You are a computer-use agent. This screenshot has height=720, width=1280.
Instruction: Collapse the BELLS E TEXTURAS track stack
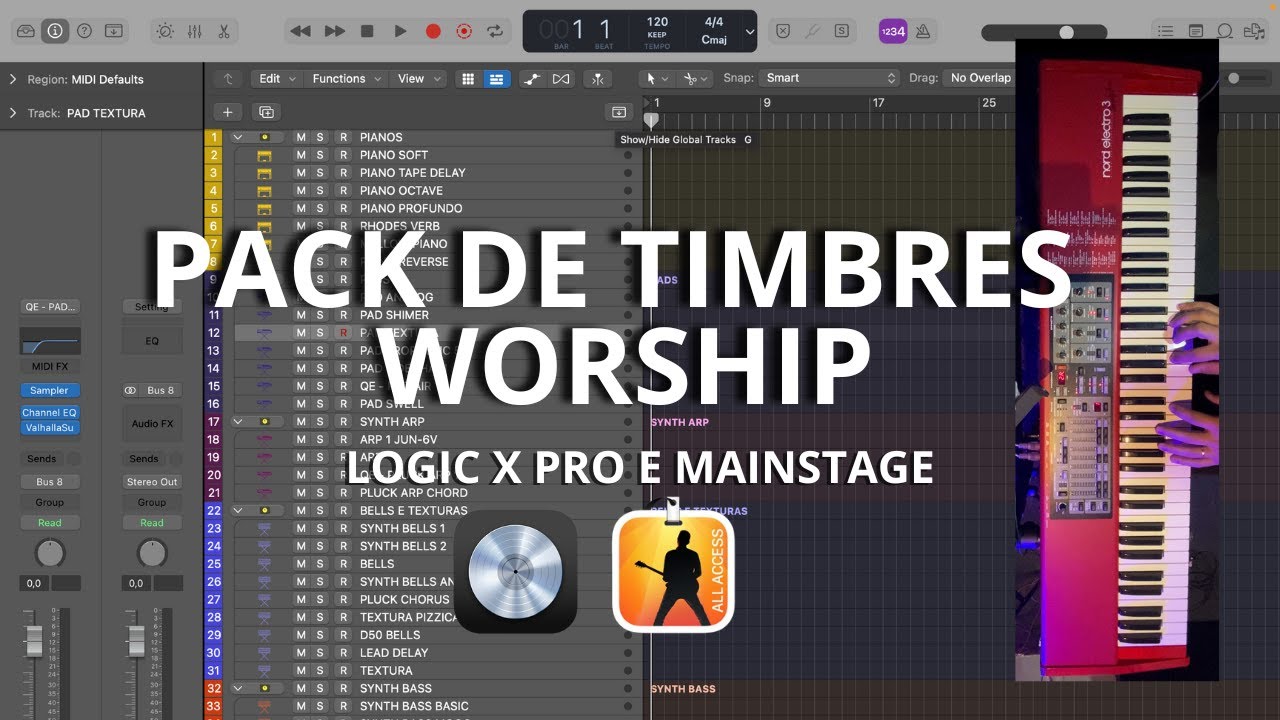[x=238, y=511]
